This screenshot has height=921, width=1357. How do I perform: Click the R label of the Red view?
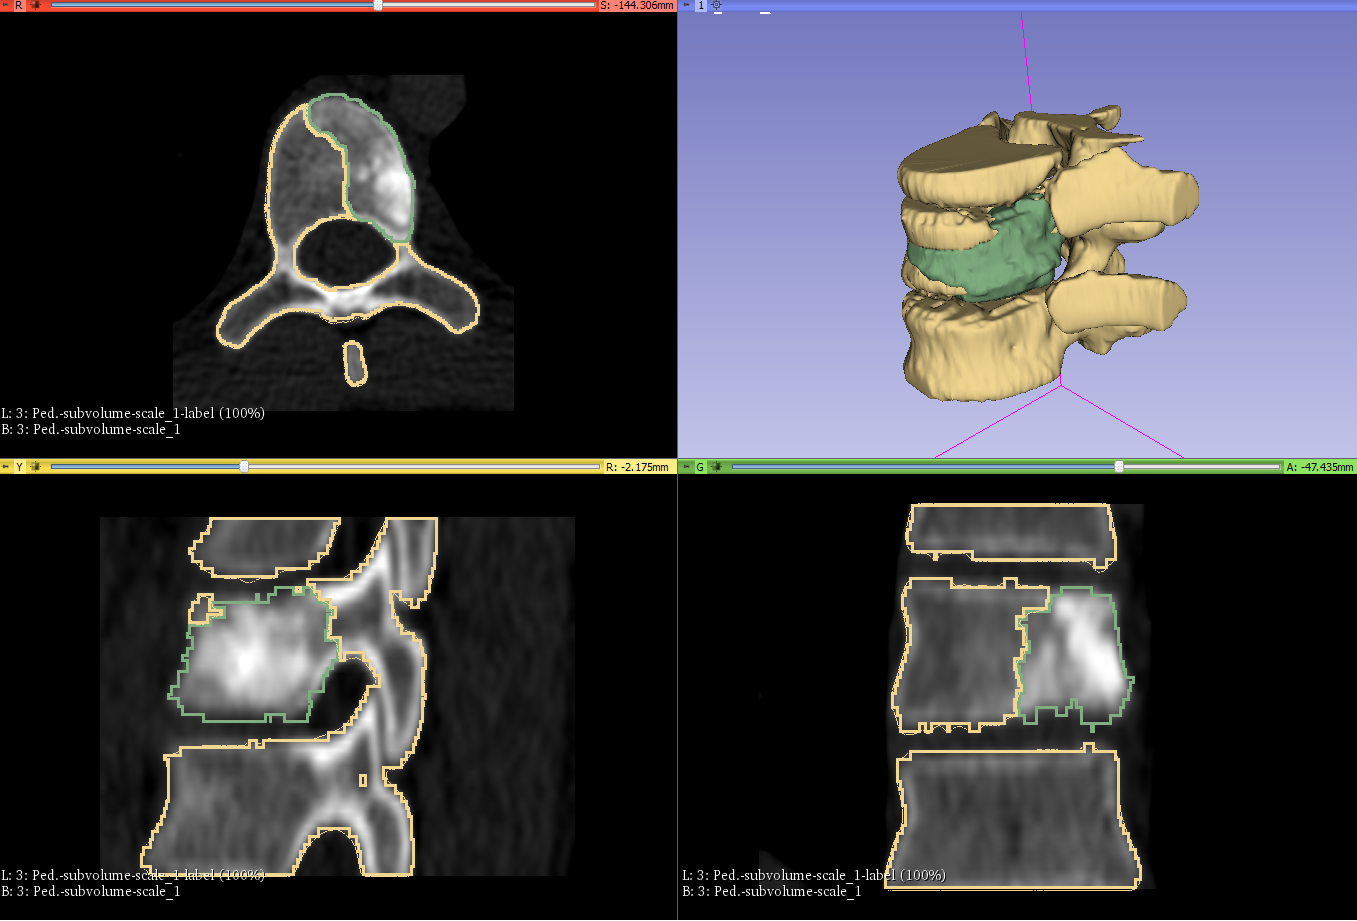[19, 6]
